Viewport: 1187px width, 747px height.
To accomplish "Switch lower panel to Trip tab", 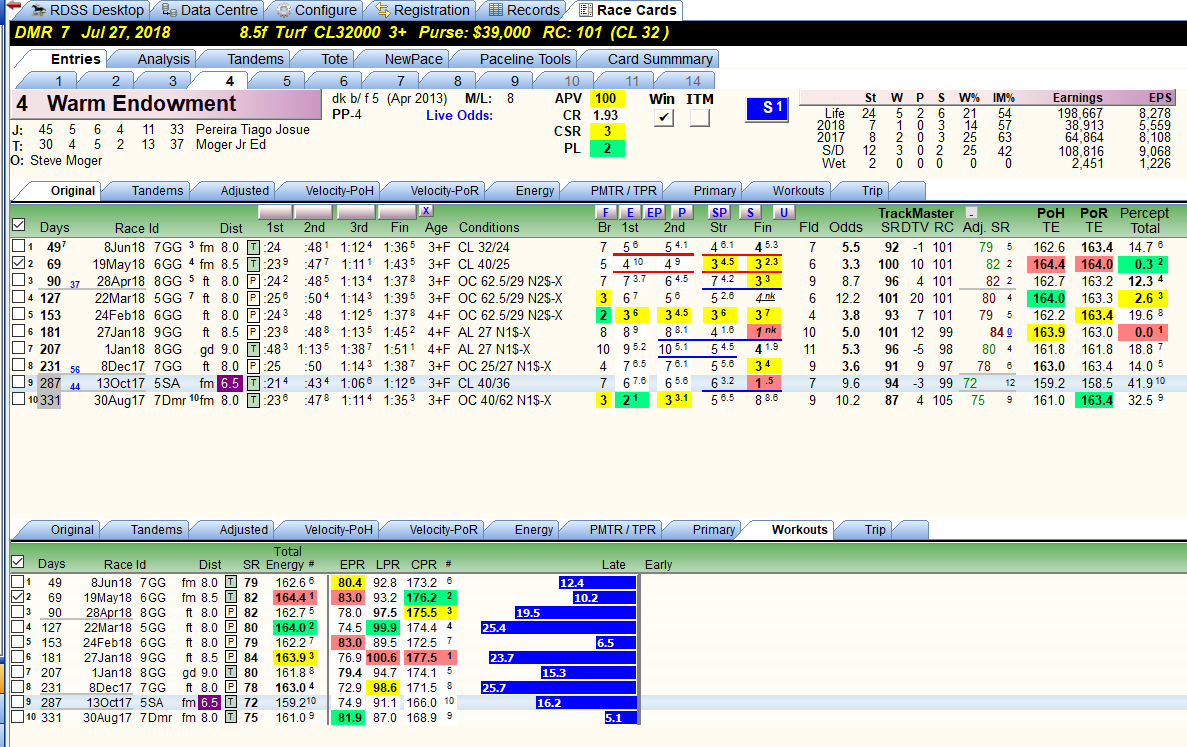I will pos(875,530).
